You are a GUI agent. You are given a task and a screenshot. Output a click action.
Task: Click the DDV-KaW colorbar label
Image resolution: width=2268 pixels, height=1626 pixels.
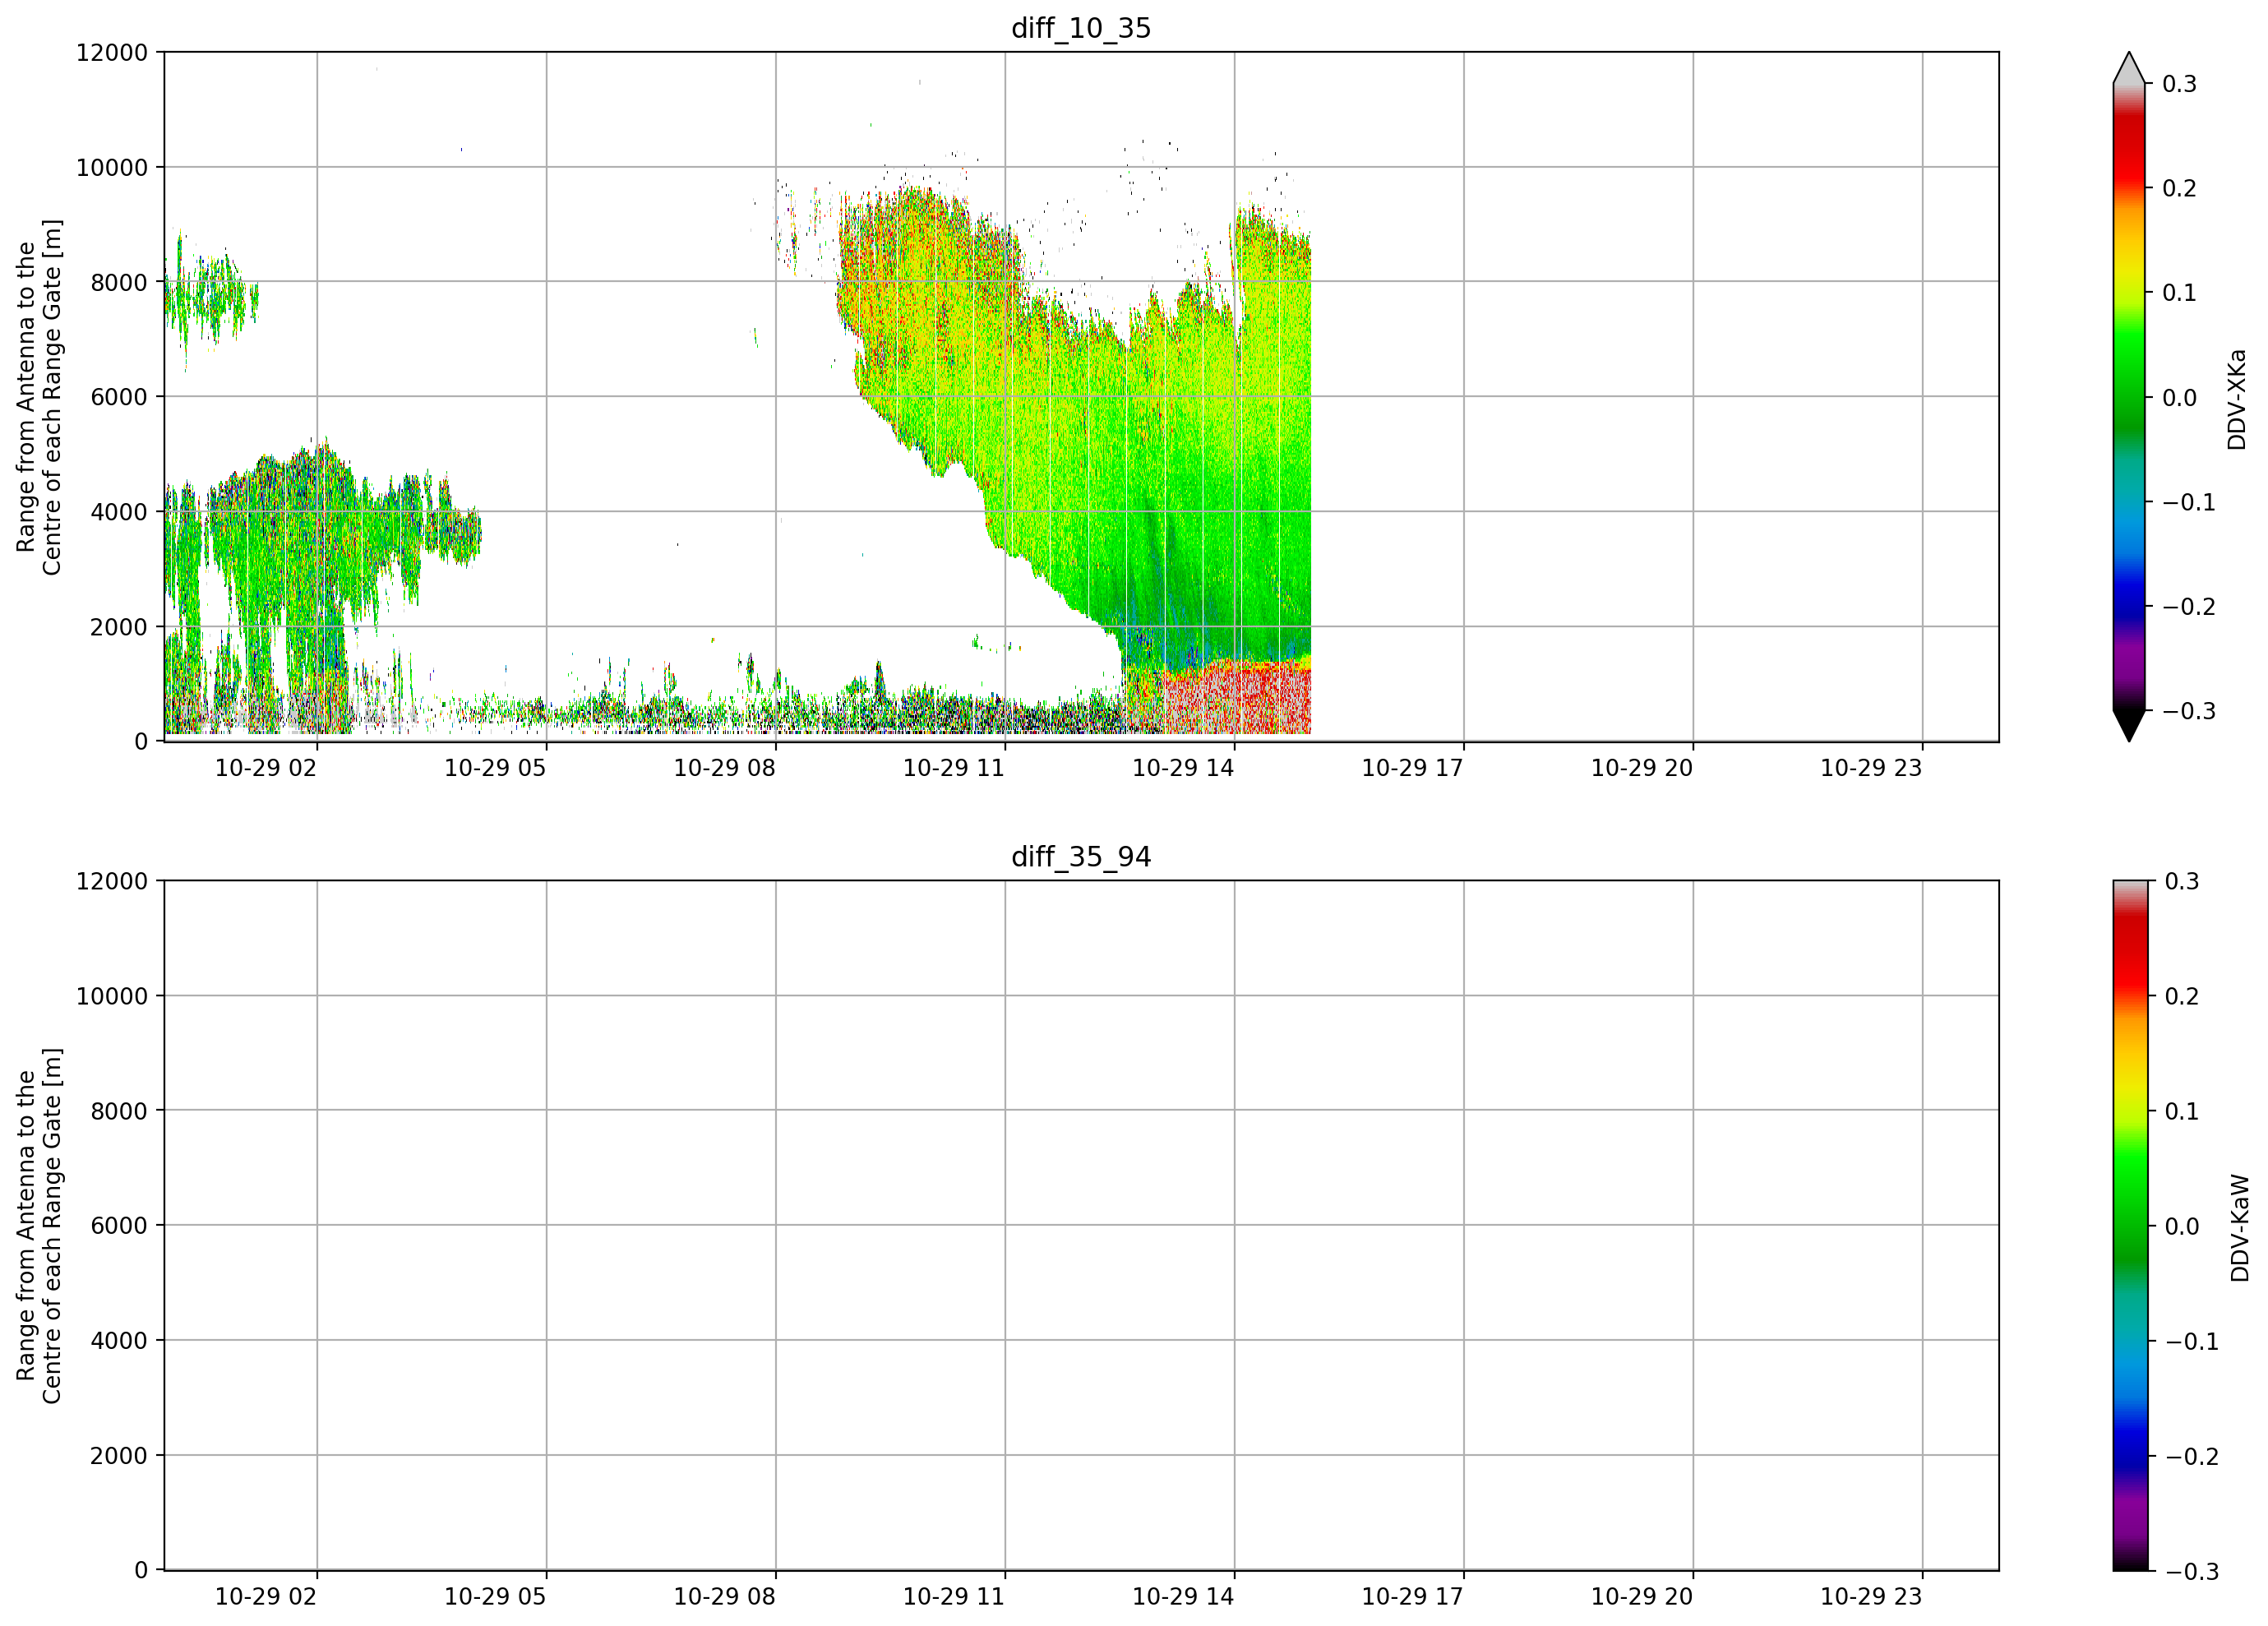click(2239, 1228)
